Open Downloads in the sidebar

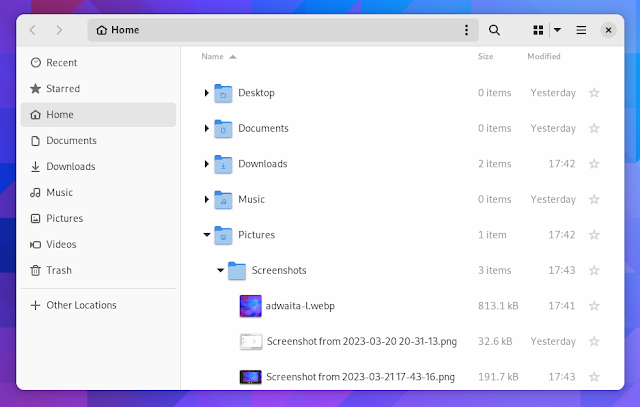[x=98, y=167]
